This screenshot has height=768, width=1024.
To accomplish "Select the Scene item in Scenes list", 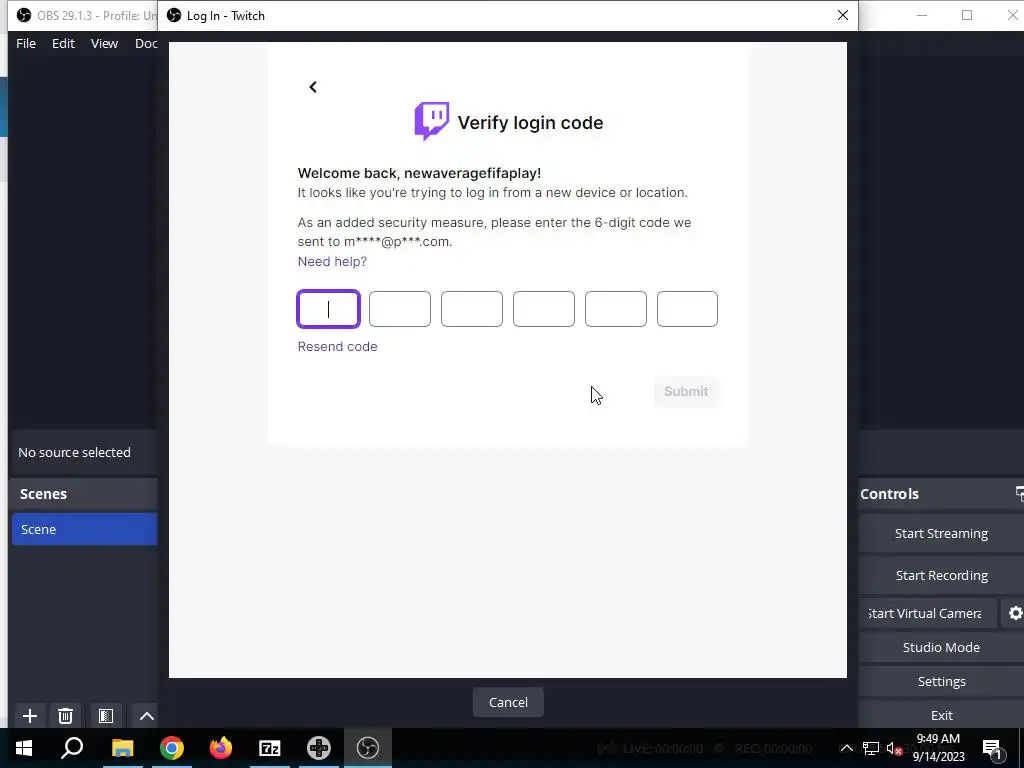I will (84, 529).
